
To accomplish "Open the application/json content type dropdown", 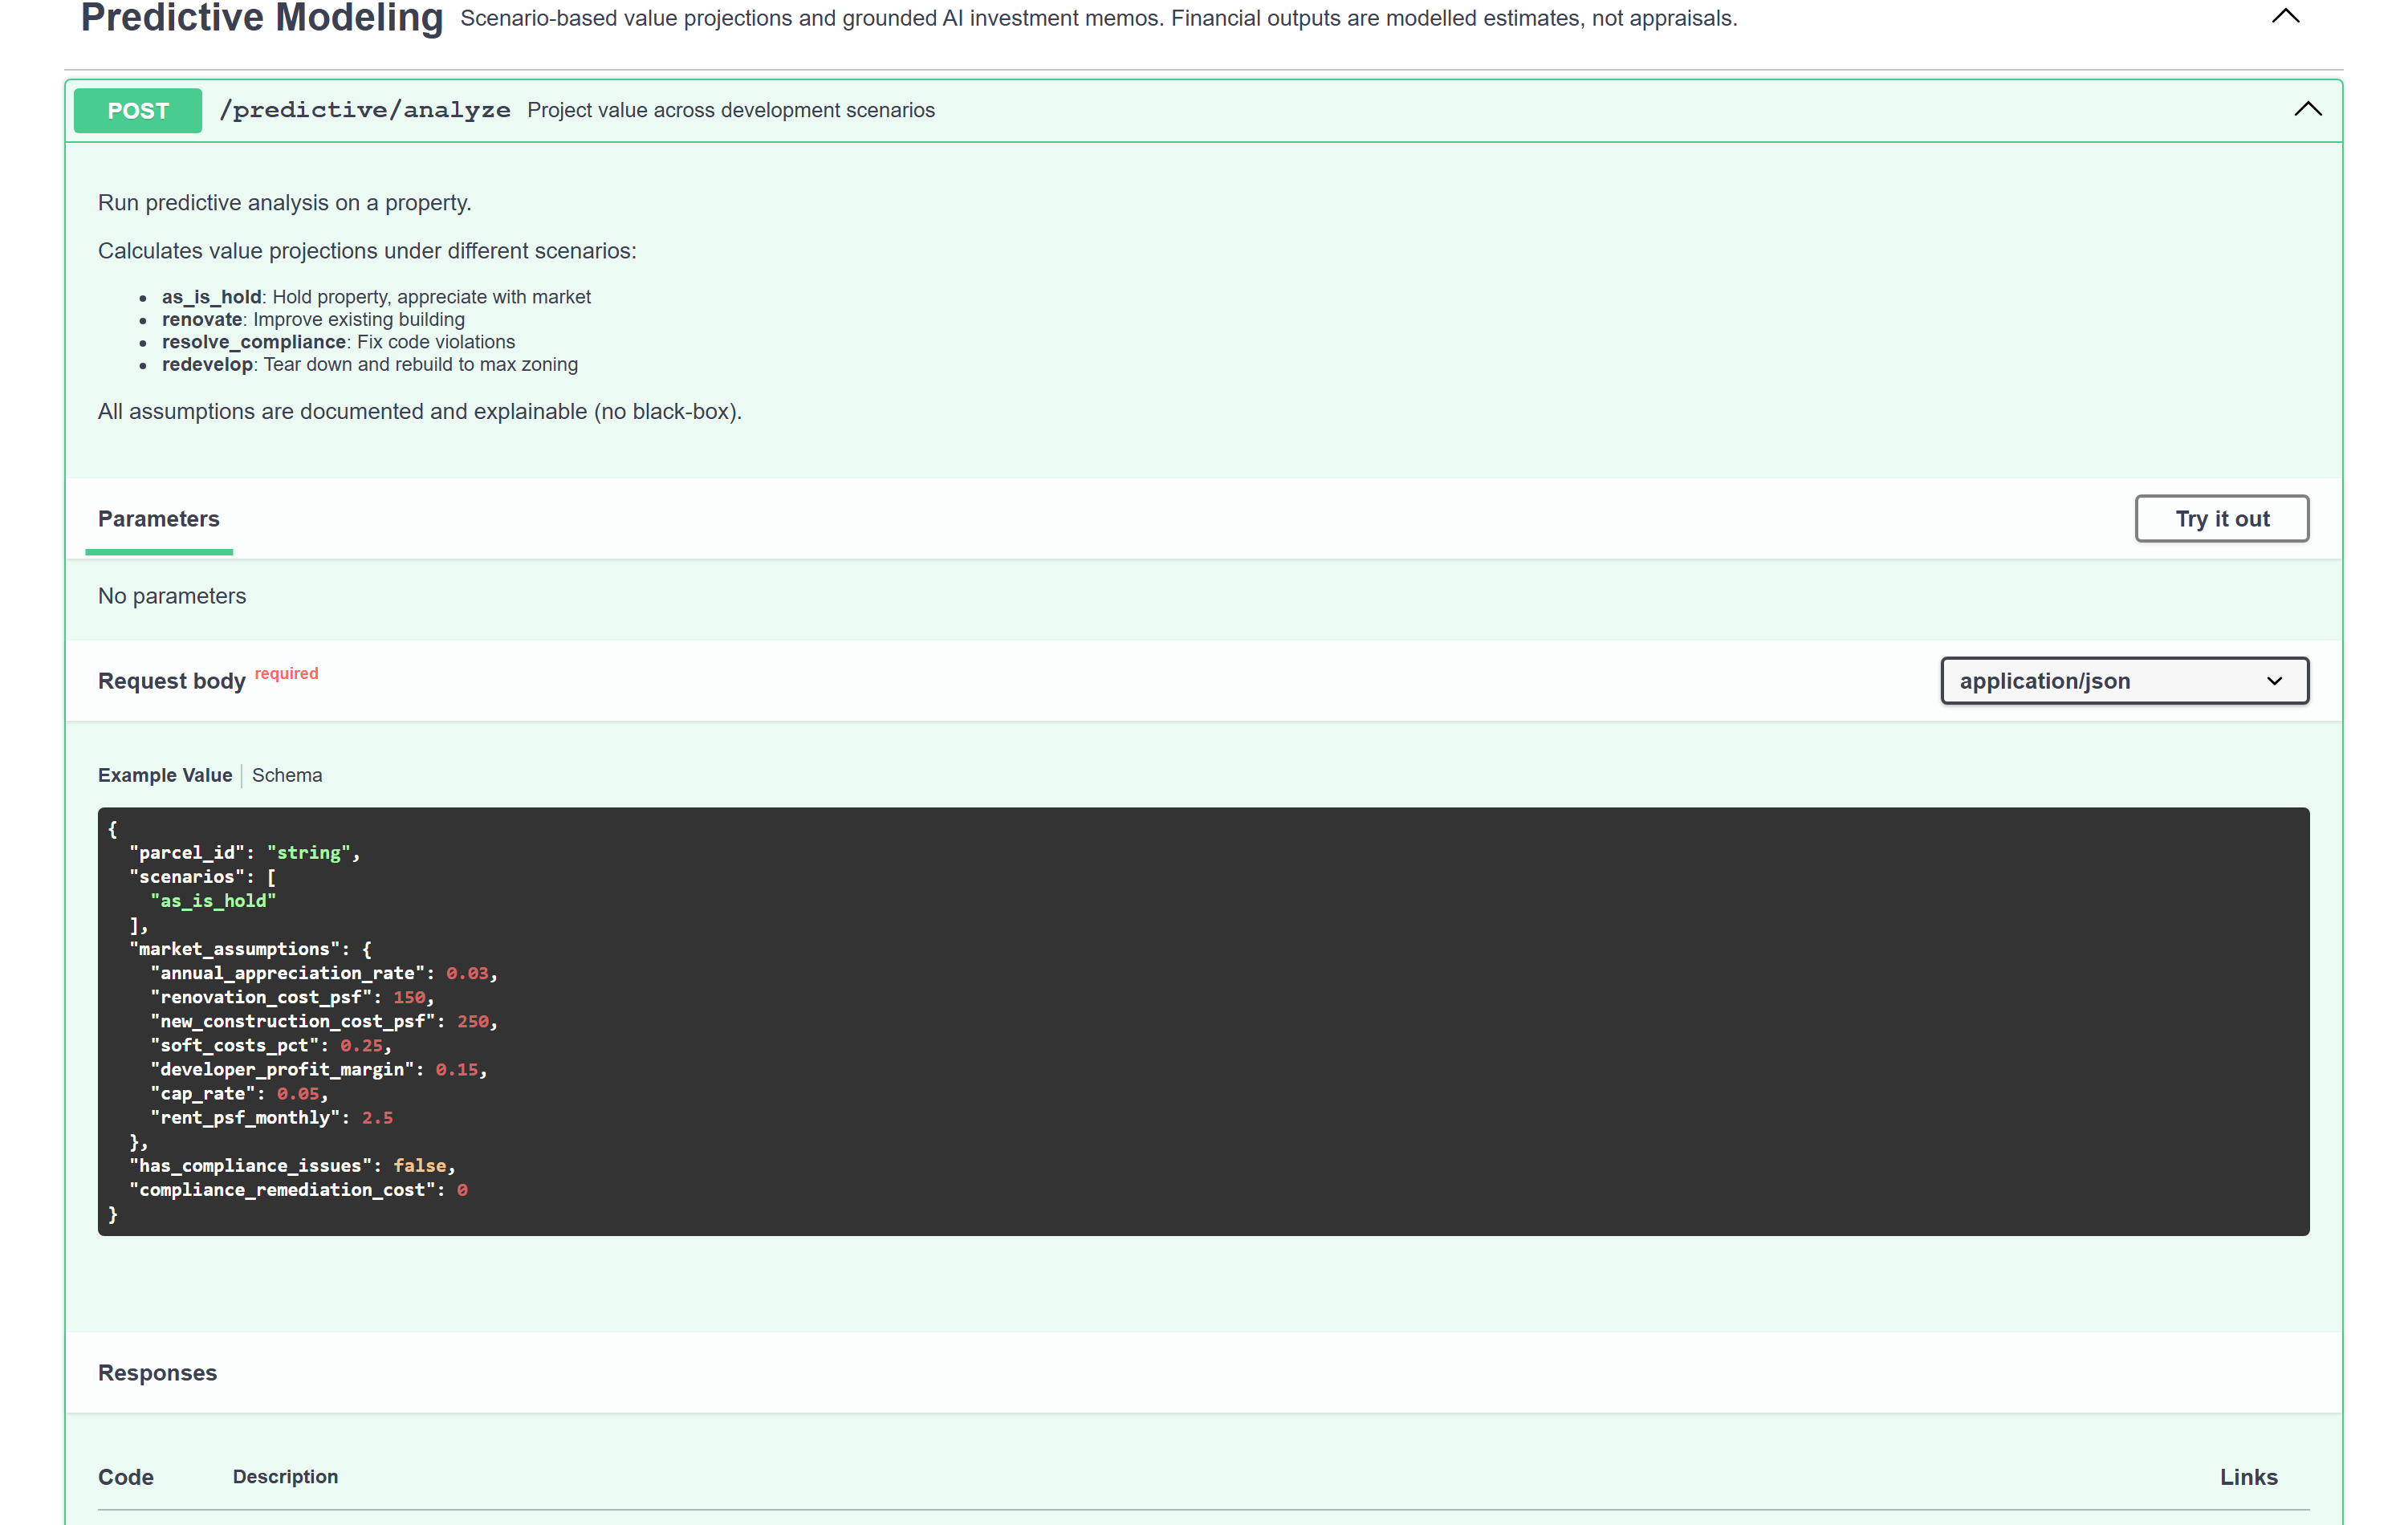I will [x=2124, y=681].
